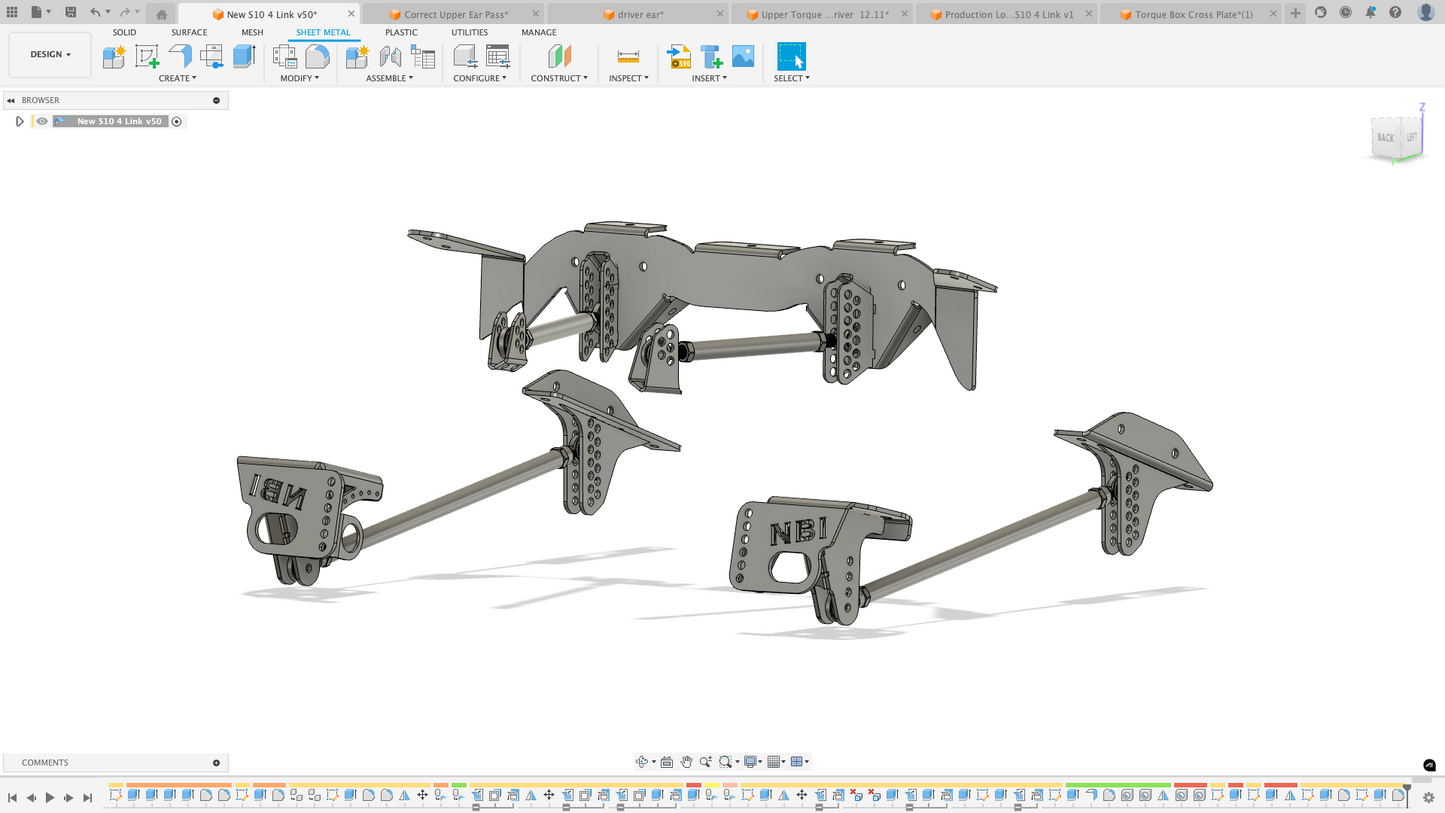The image size is (1445, 813).
Task: Go to the Home tab icon
Action: pyautogui.click(x=161, y=14)
